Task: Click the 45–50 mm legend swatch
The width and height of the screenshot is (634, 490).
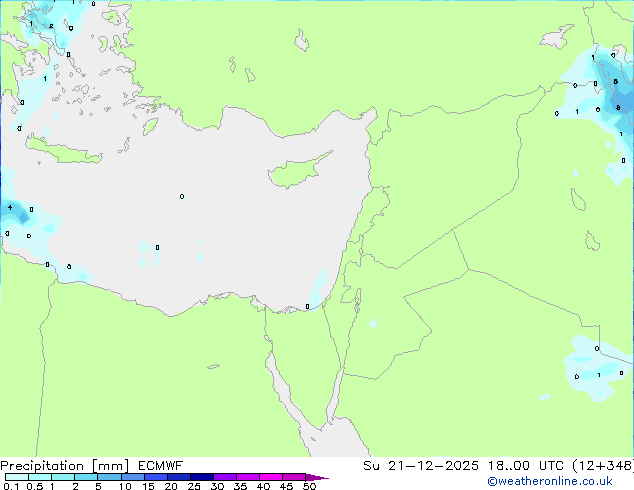Action: (x=294, y=477)
